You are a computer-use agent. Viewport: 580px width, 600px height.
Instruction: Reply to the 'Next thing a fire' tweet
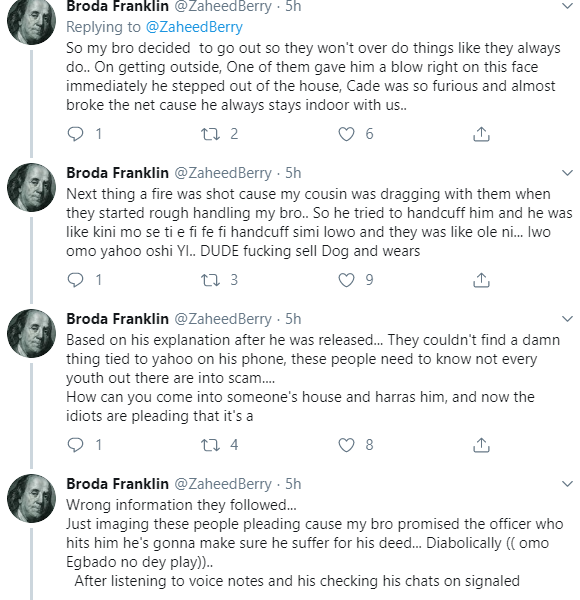coord(75,280)
